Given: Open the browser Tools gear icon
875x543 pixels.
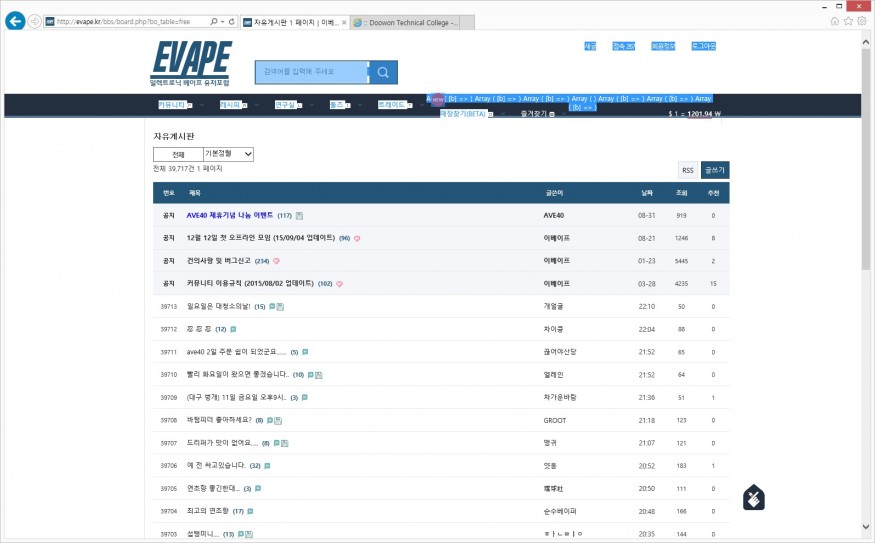Looking at the screenshot, I should click(x=862, y=21).
